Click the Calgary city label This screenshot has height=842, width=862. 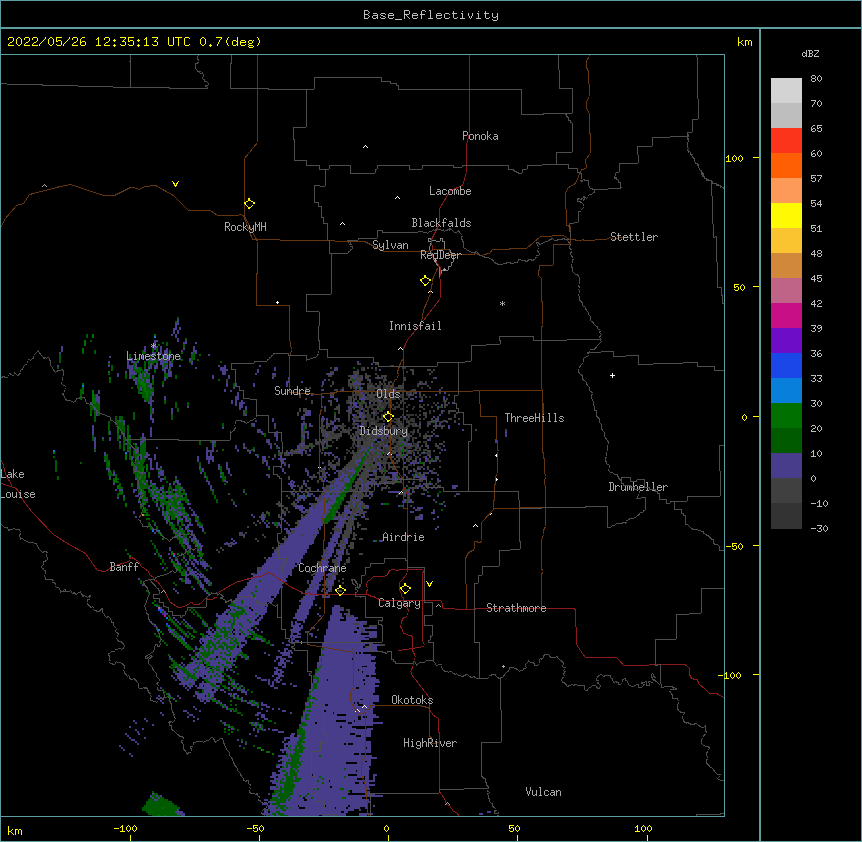pyautogui.click(x=400, y=603)
